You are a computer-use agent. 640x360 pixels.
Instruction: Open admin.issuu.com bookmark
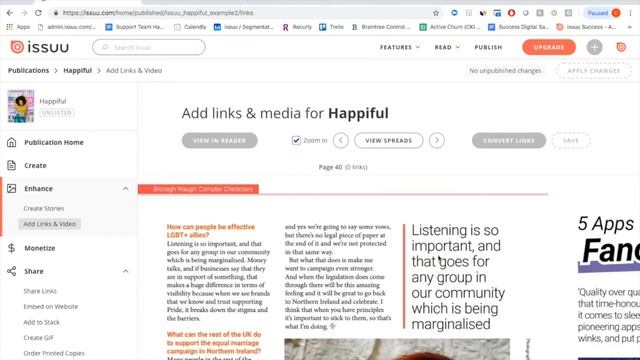click(x=67, y=27)
